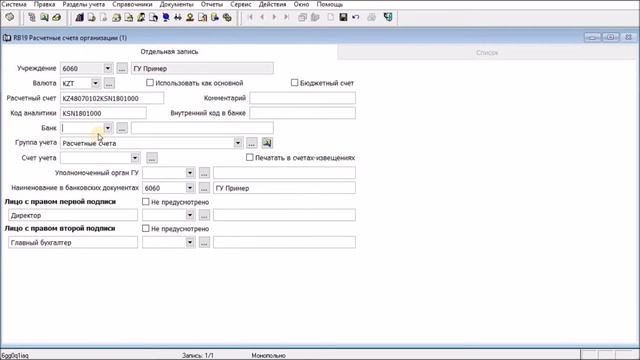The height and width of the screenshot is (360, 640).
Task: Click the teal monitor icon ending toolbar
Action: [x=388, y=17]
